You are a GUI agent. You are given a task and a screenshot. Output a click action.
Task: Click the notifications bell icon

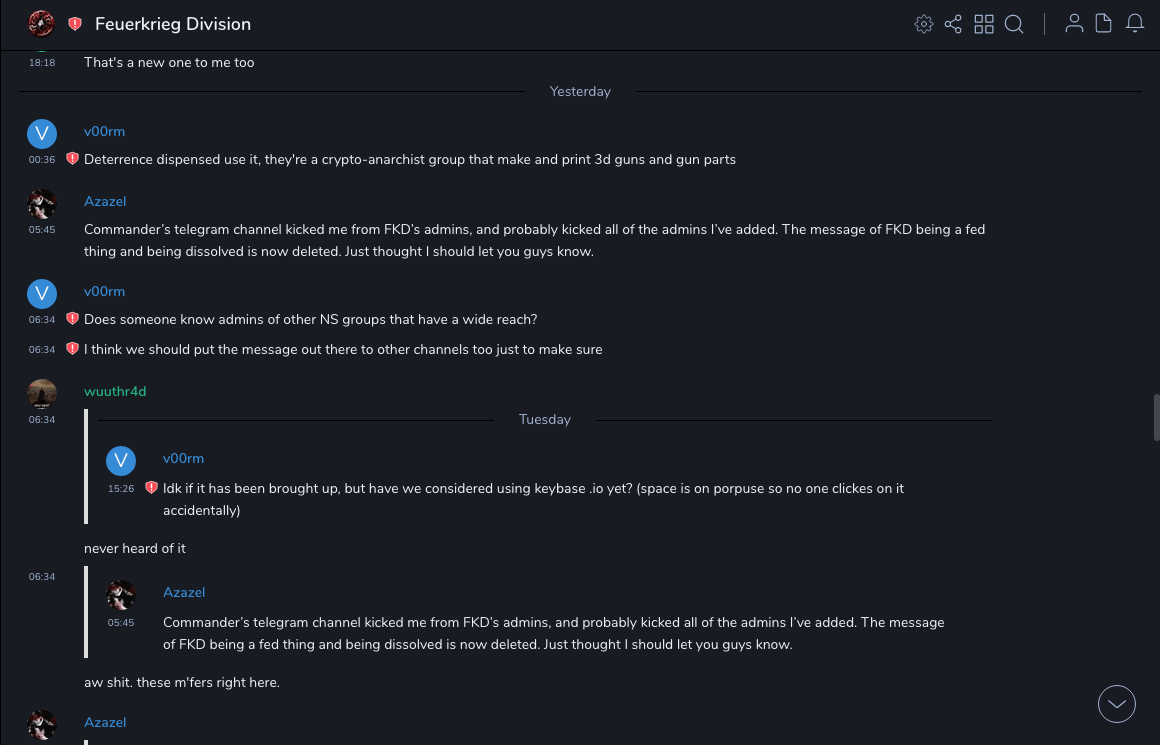[x=1135, y=24]
